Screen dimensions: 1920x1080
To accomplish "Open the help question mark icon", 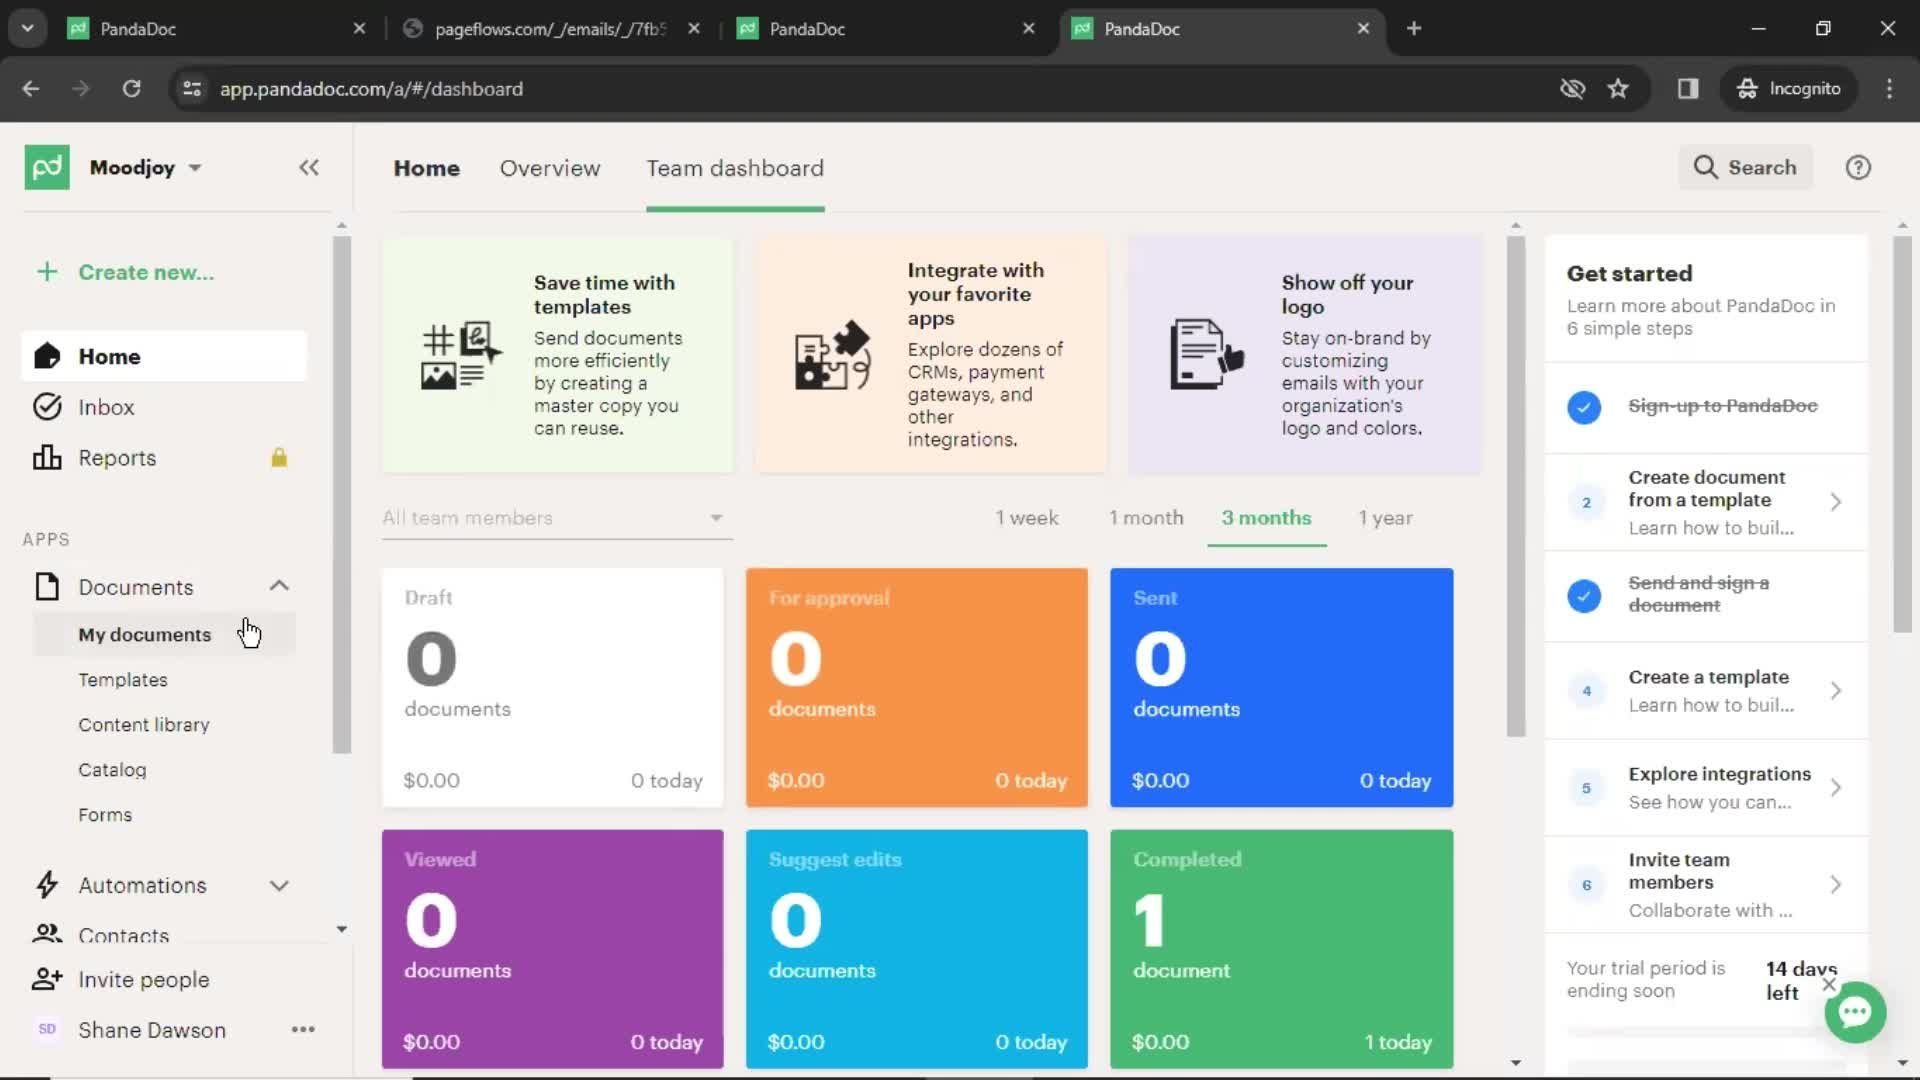I will [1858, 167].
